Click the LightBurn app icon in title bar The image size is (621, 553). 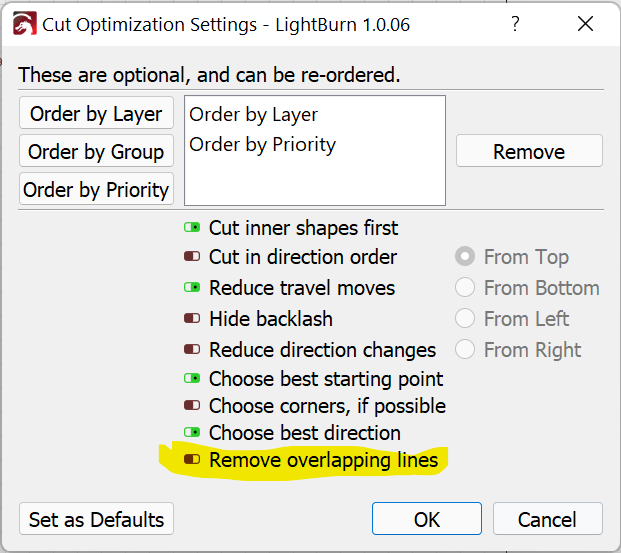pyautogui.click(x=25, y=23)
